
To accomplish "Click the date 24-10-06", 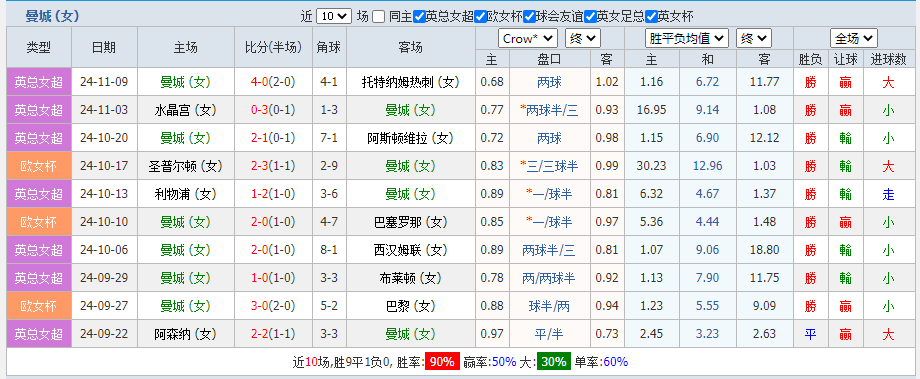I will (x=104, y=250).
